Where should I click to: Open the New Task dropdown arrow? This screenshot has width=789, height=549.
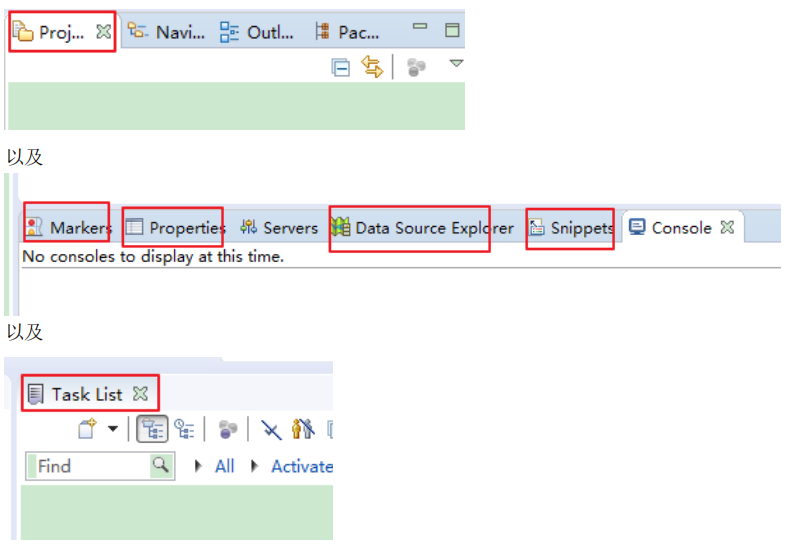tap(113, 429)
